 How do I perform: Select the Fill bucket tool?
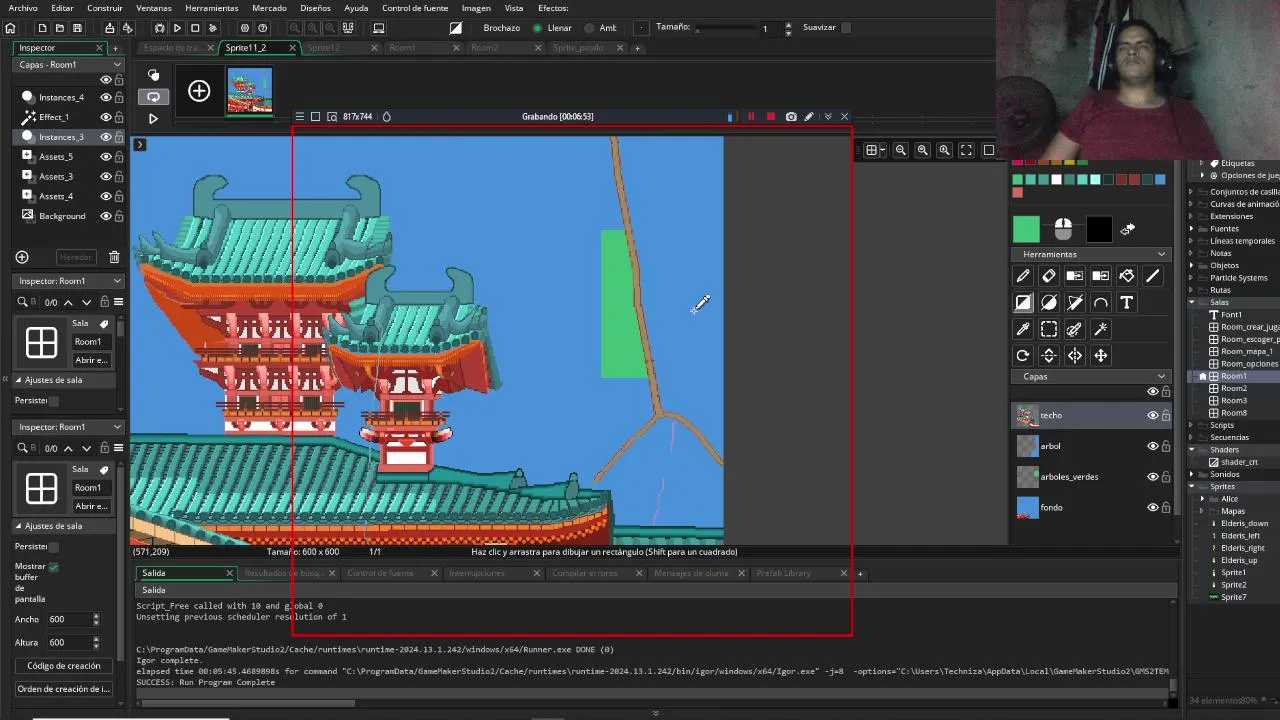[x=1127, y=276]
